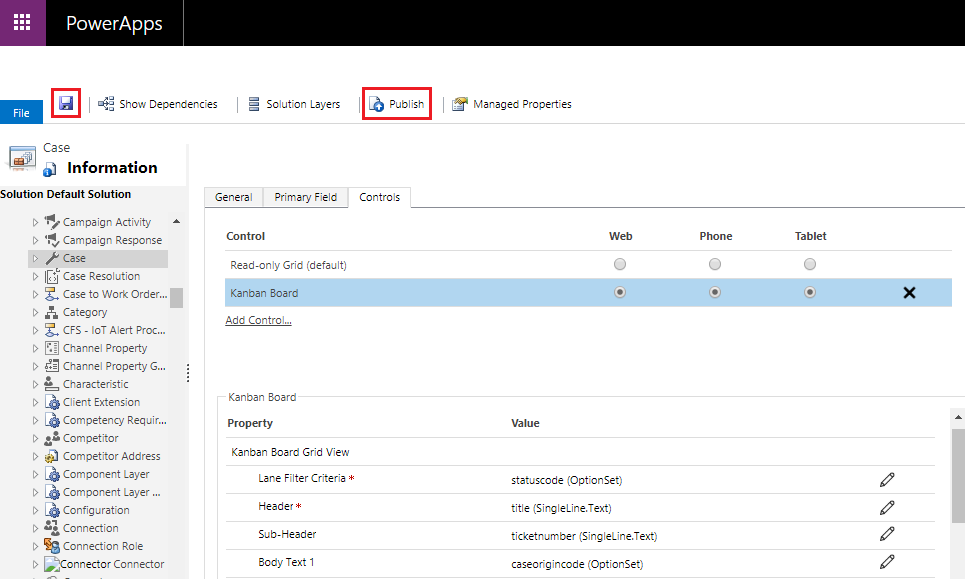This screenshot has width=965, height=579.
Task: Click the Add Control... link
Action: point(258,320)
